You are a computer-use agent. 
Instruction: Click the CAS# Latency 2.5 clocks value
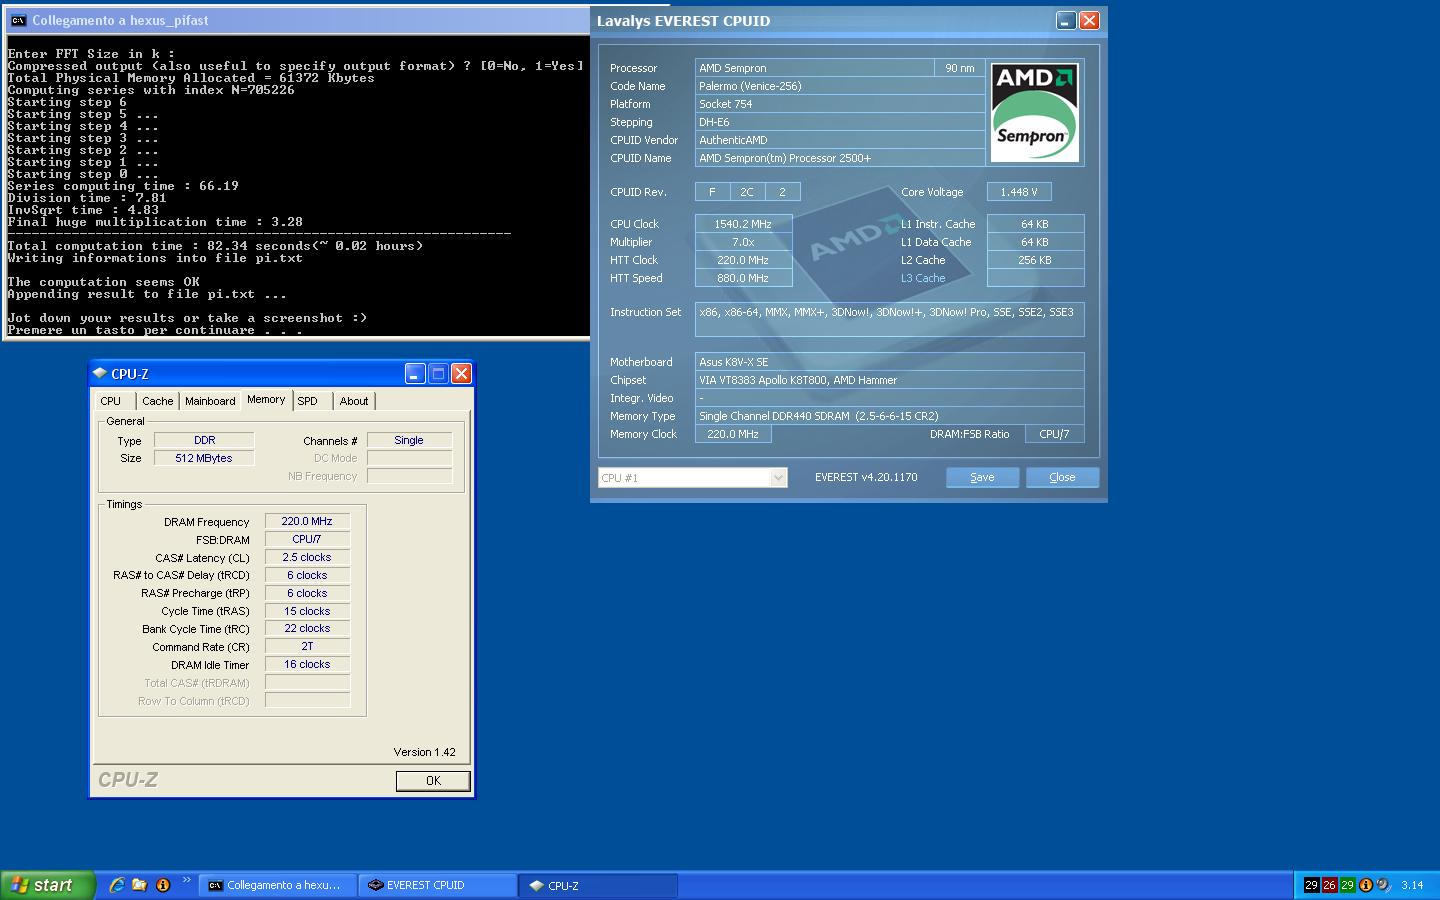(x=307, y=557)
